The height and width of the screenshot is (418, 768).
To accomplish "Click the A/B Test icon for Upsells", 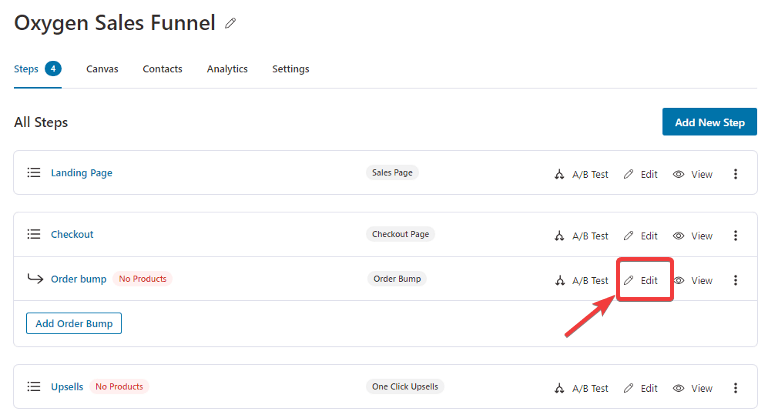I will point(559,388).
